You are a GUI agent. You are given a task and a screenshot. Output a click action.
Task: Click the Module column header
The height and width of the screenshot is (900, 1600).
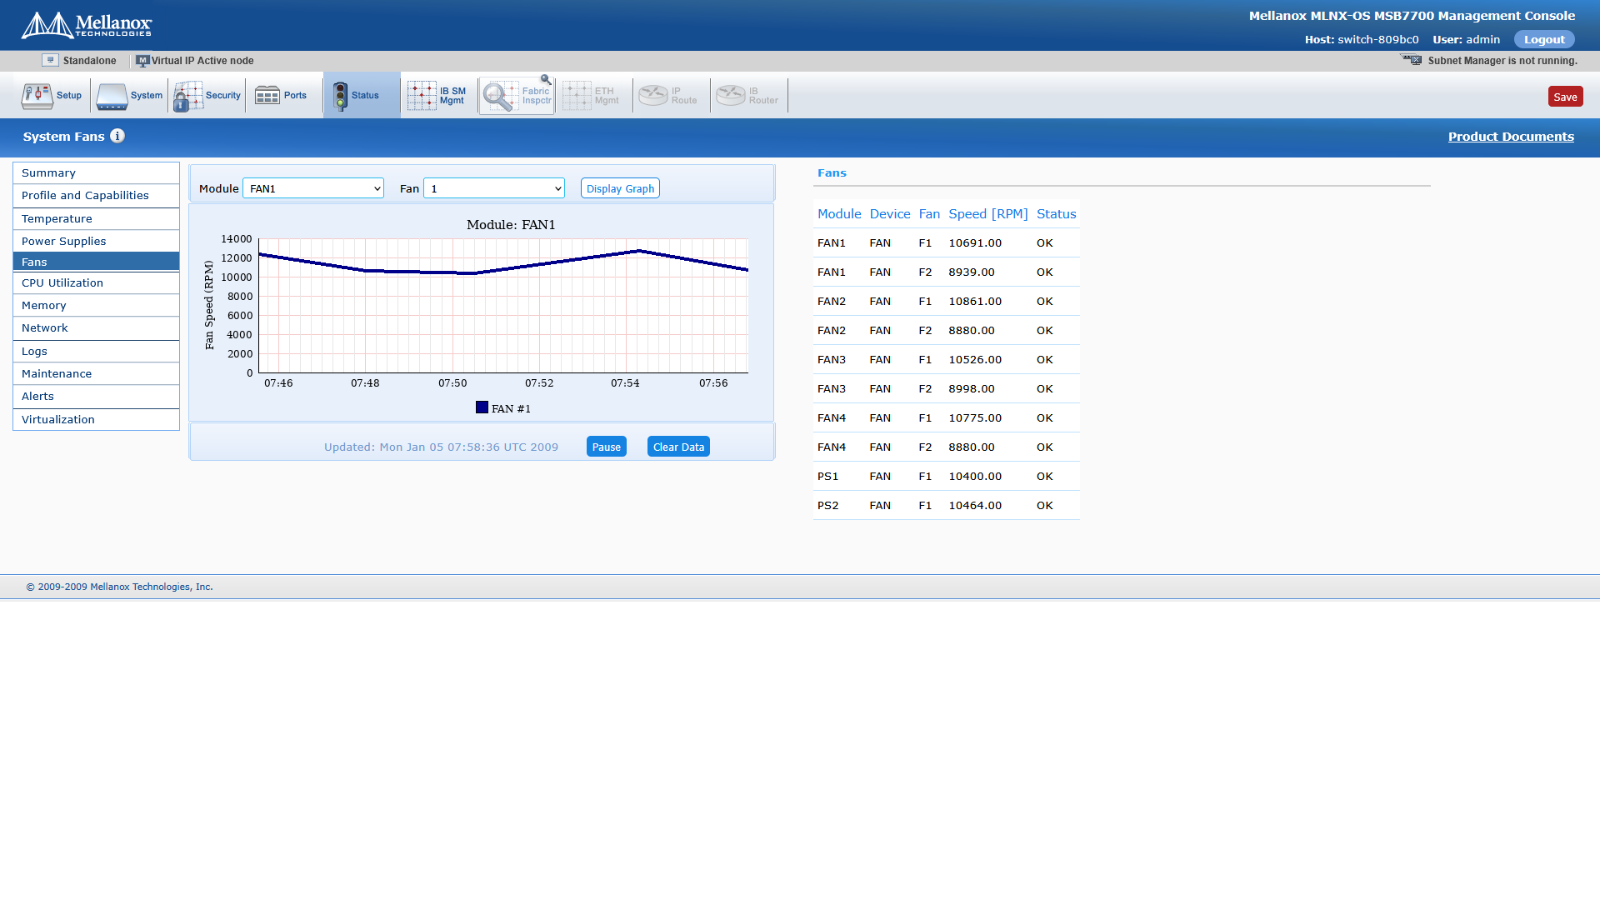pos(839,214)
